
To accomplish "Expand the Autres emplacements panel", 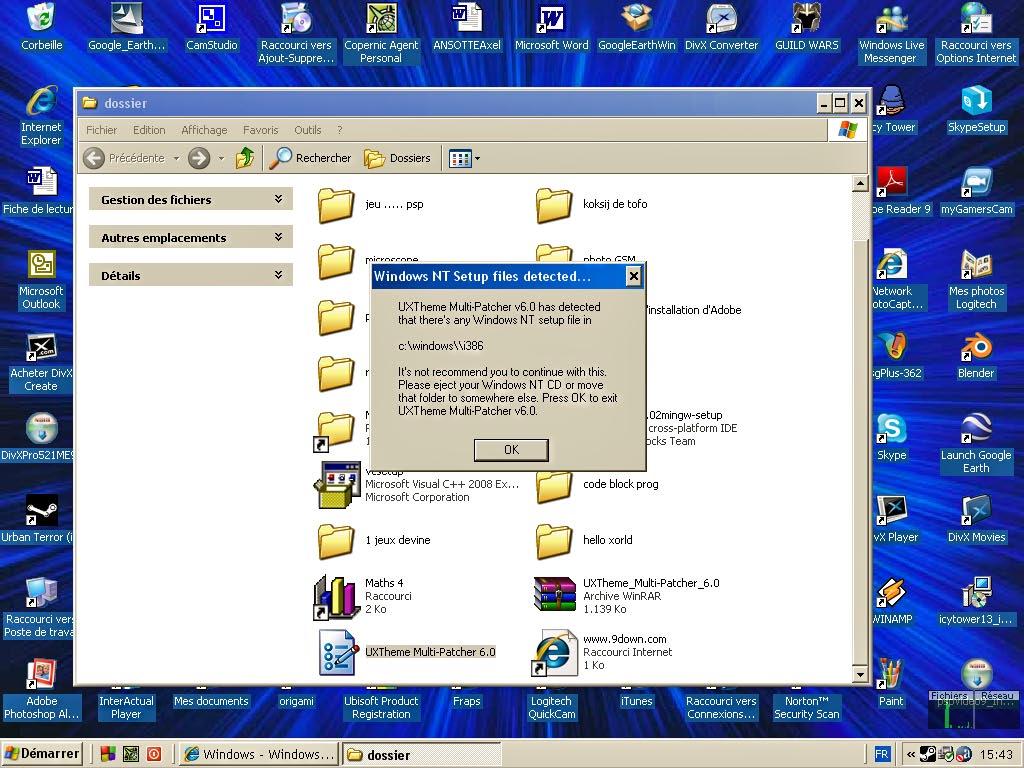I will coord(191,238).
